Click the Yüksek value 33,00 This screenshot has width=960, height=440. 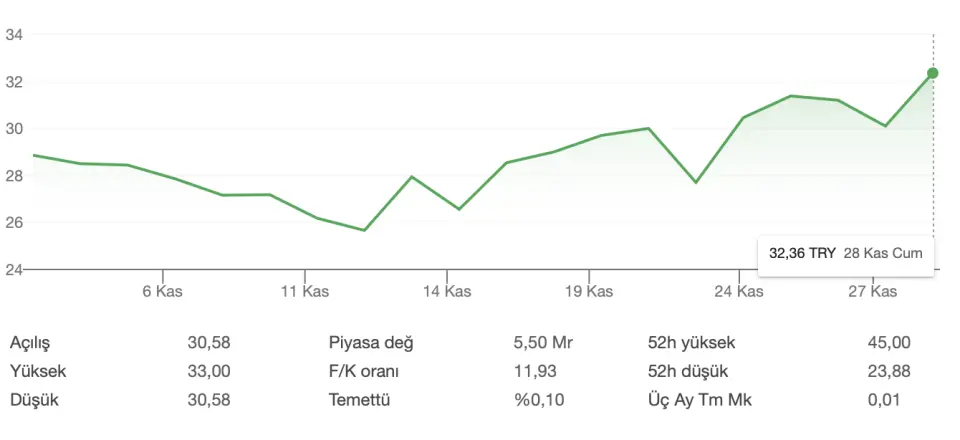pyautogui.click(x=209, y=372)
